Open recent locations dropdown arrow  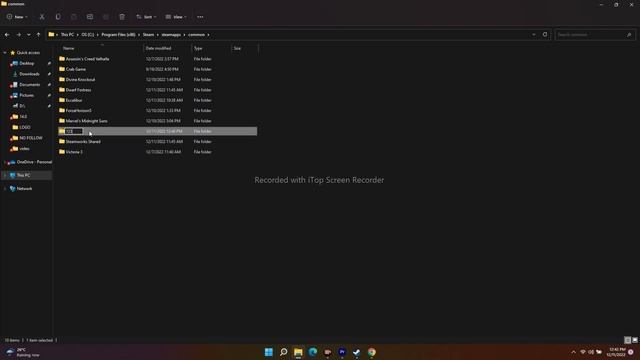29,35
